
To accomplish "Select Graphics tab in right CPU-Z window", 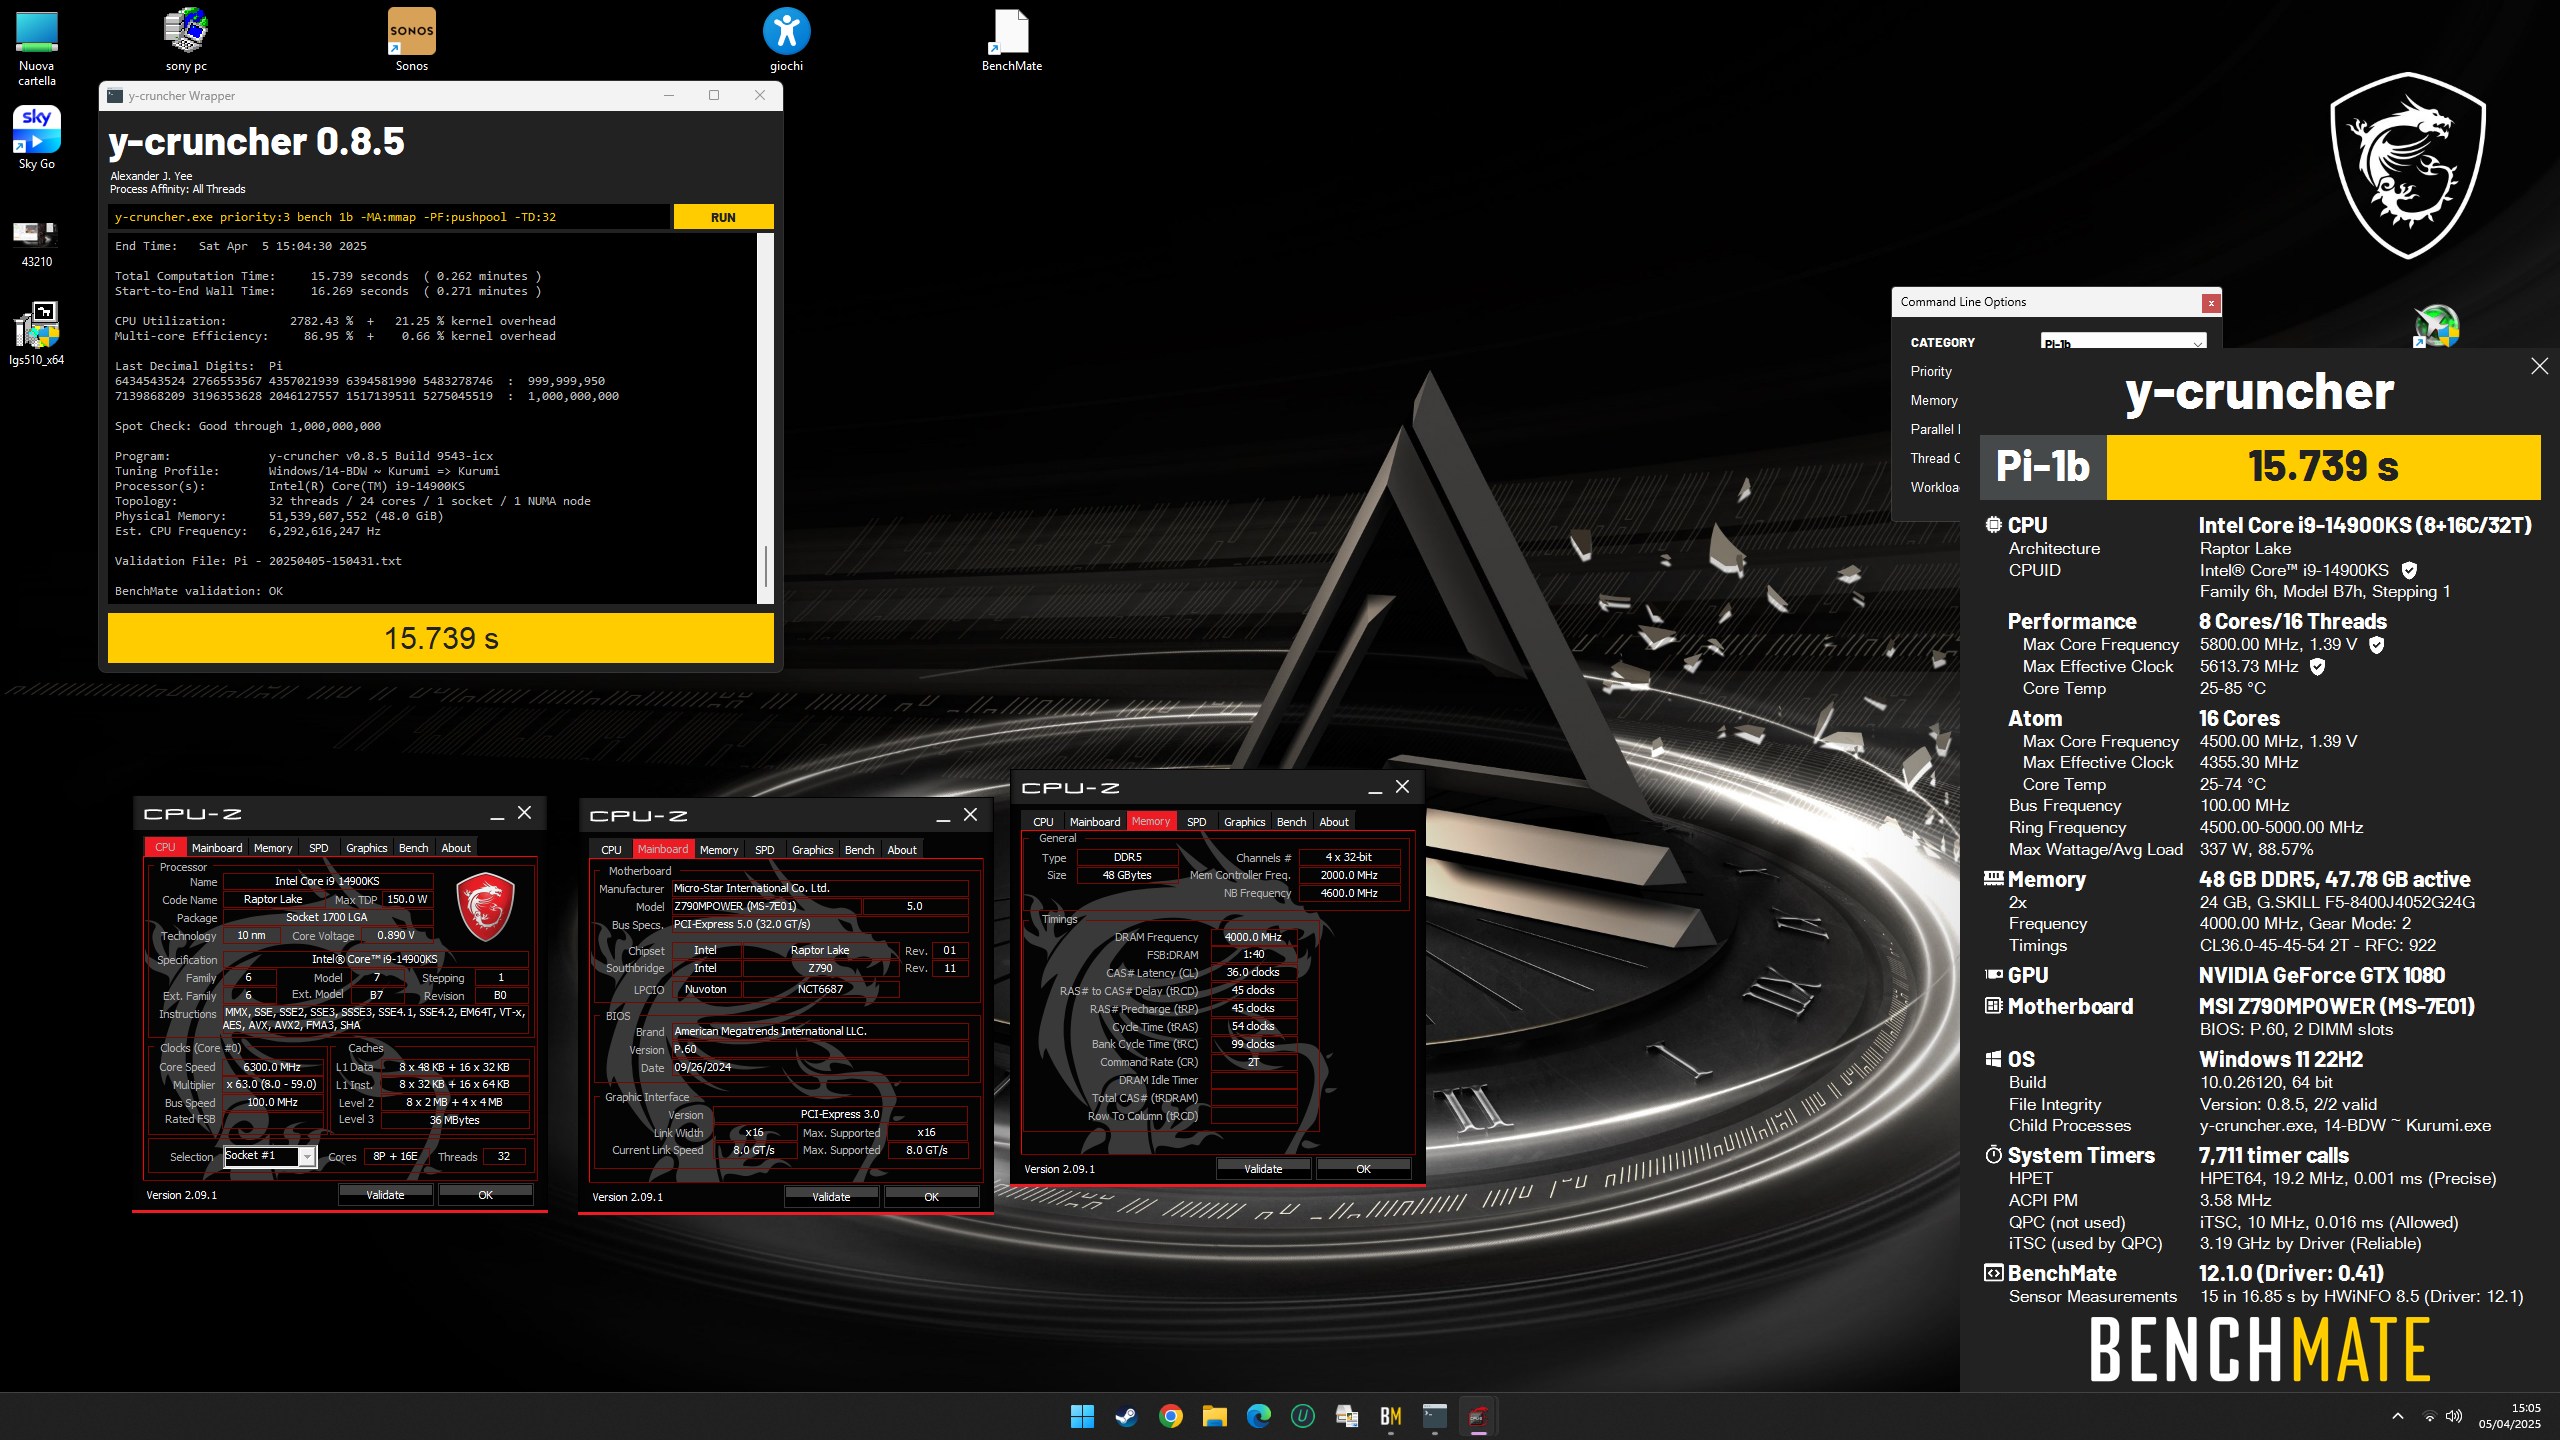I will 1244,822.
